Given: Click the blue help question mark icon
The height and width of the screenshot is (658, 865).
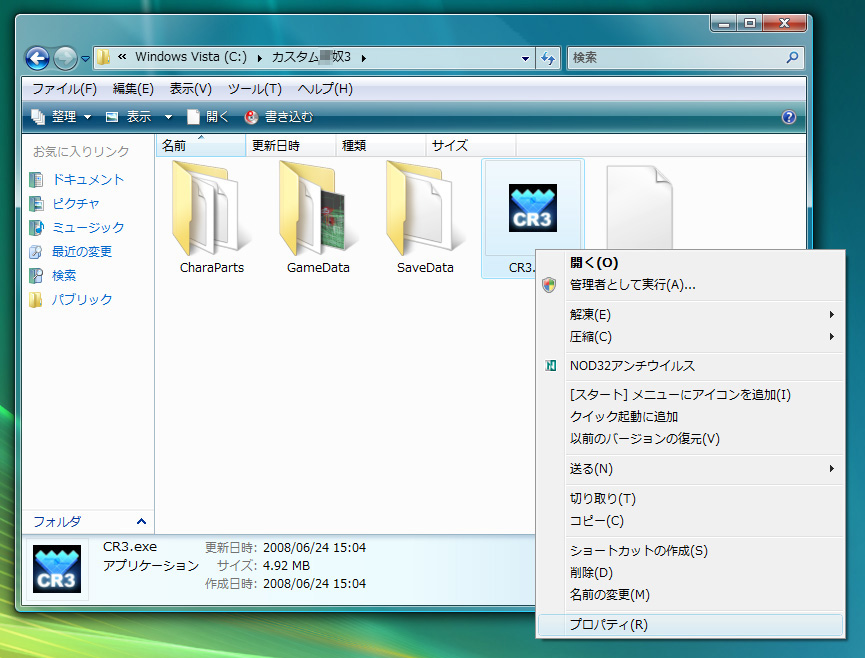Looking at the screenshot, I should click(788, 117).
